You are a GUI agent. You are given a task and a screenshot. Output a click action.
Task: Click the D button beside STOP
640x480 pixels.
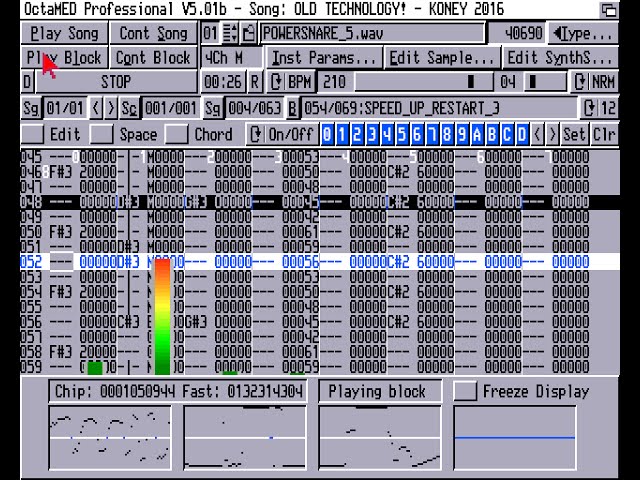coord(27,82)
